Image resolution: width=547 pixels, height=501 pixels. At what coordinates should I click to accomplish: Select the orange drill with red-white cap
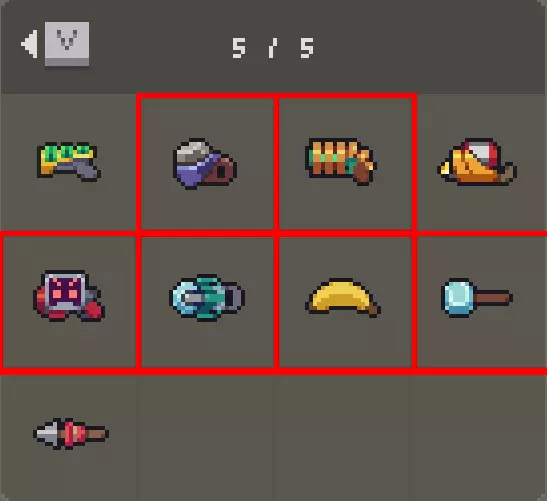477,162
